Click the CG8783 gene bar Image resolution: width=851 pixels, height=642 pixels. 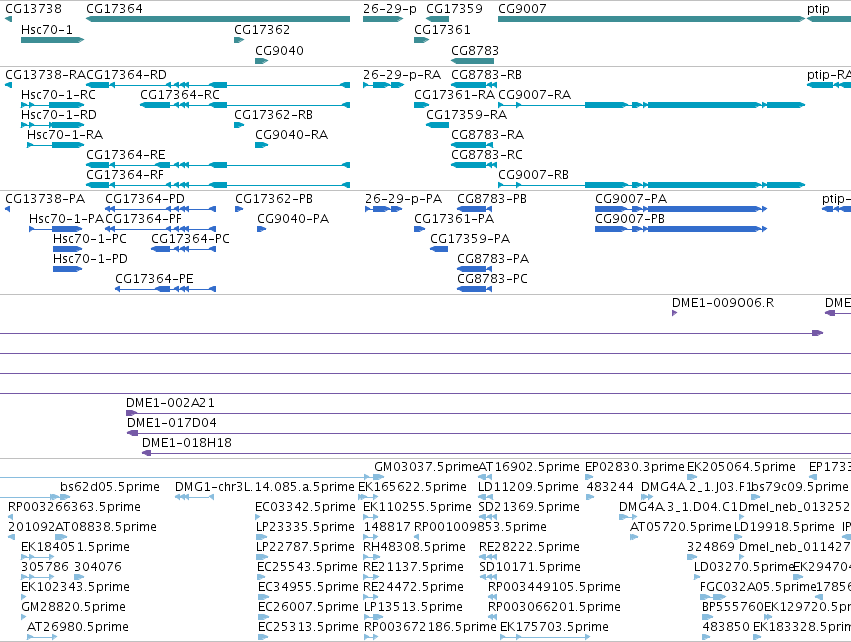tap(472, 61)
